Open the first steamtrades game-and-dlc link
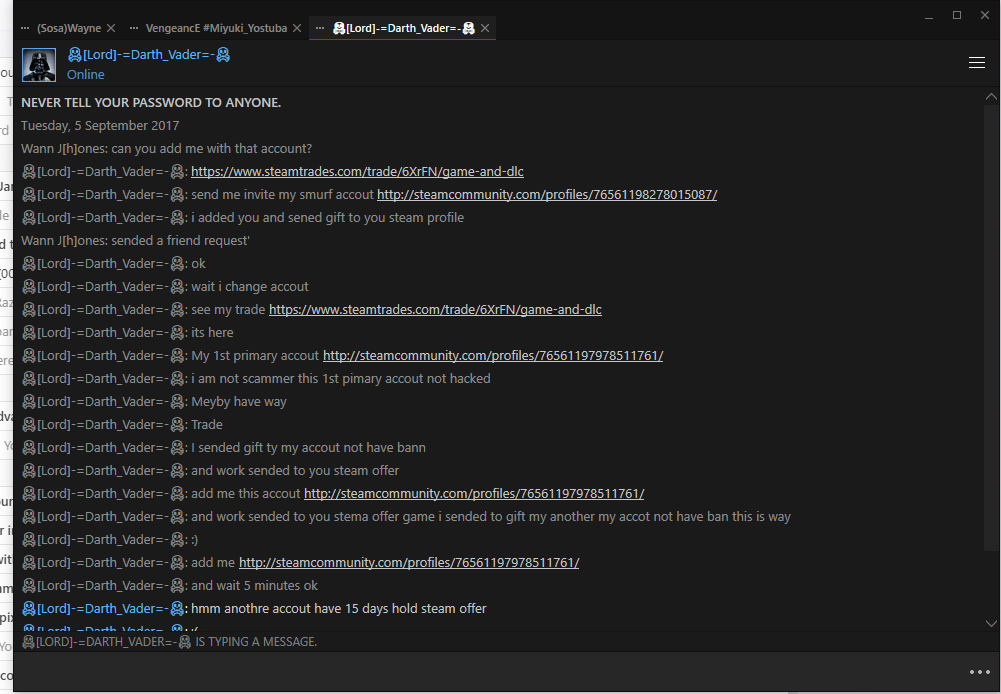The width and height of the screenshot is (1001, 694). point(357,172)
